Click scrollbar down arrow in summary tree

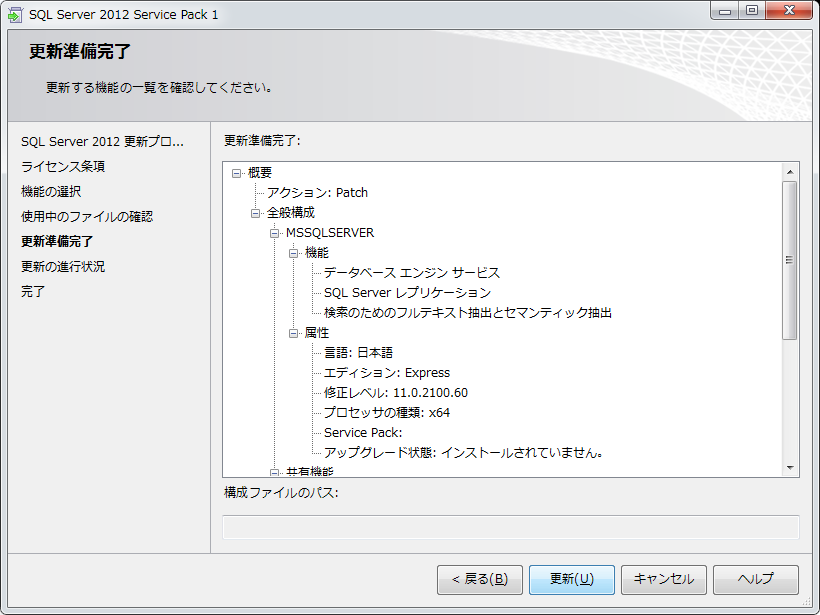click(x=789, y=467)
